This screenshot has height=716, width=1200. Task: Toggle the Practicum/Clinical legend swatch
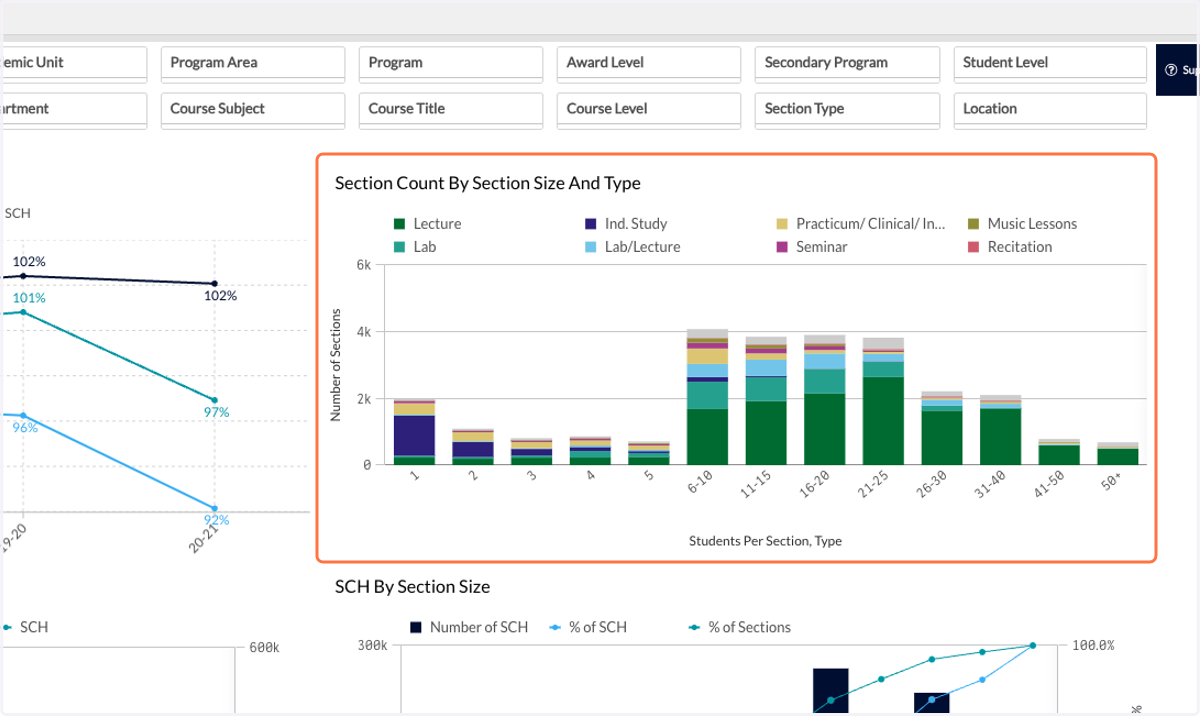[x=783, y=224]
